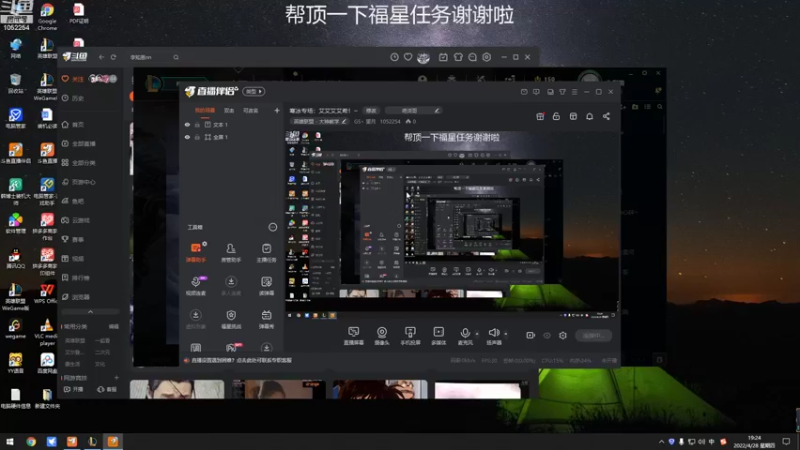The width and height of the screenshot is (800, 450).
Task: Click the Douyu window refresh icon
Action: [x=113, y=57]
